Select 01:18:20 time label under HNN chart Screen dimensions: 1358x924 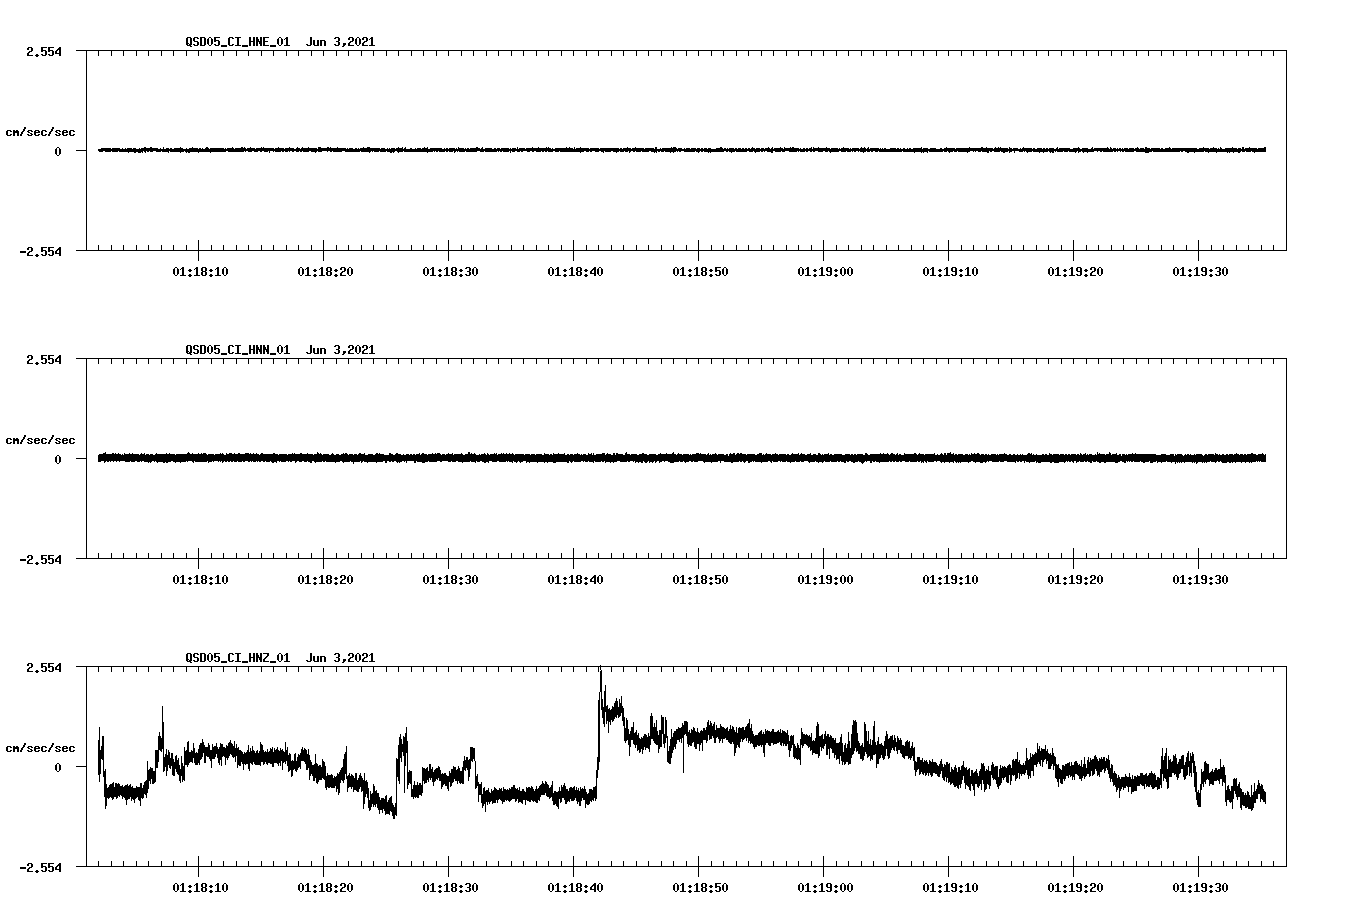(325, 579)
